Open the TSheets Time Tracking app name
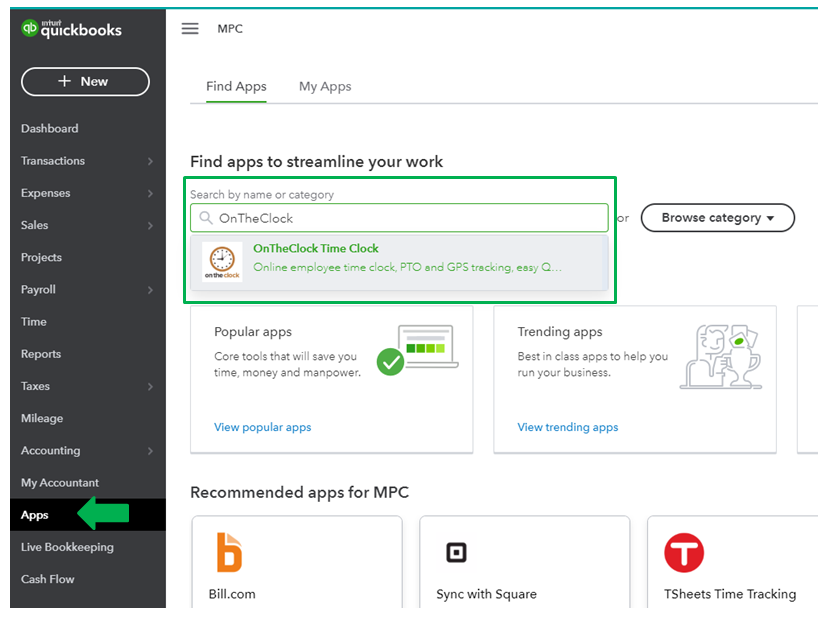Screen dimensions: 826x636 click(730, 594)
